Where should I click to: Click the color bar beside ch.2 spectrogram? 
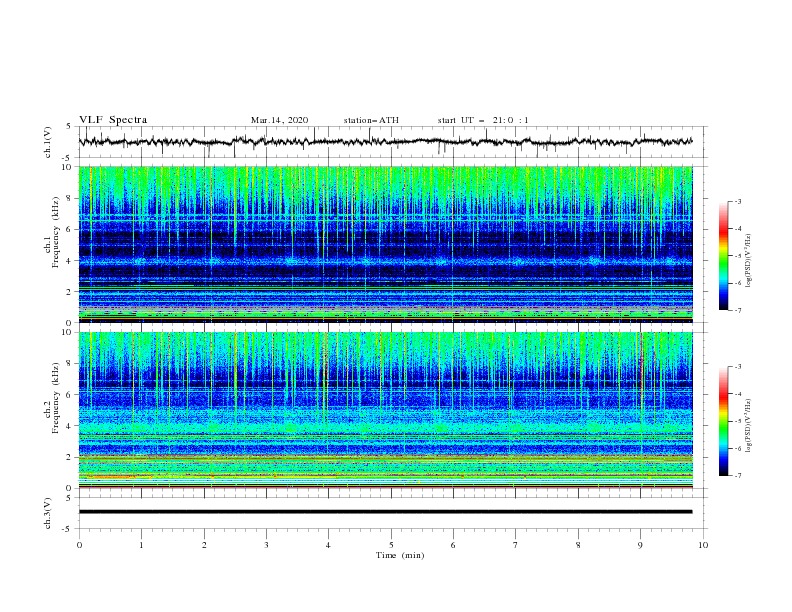(x=723, y=421)
